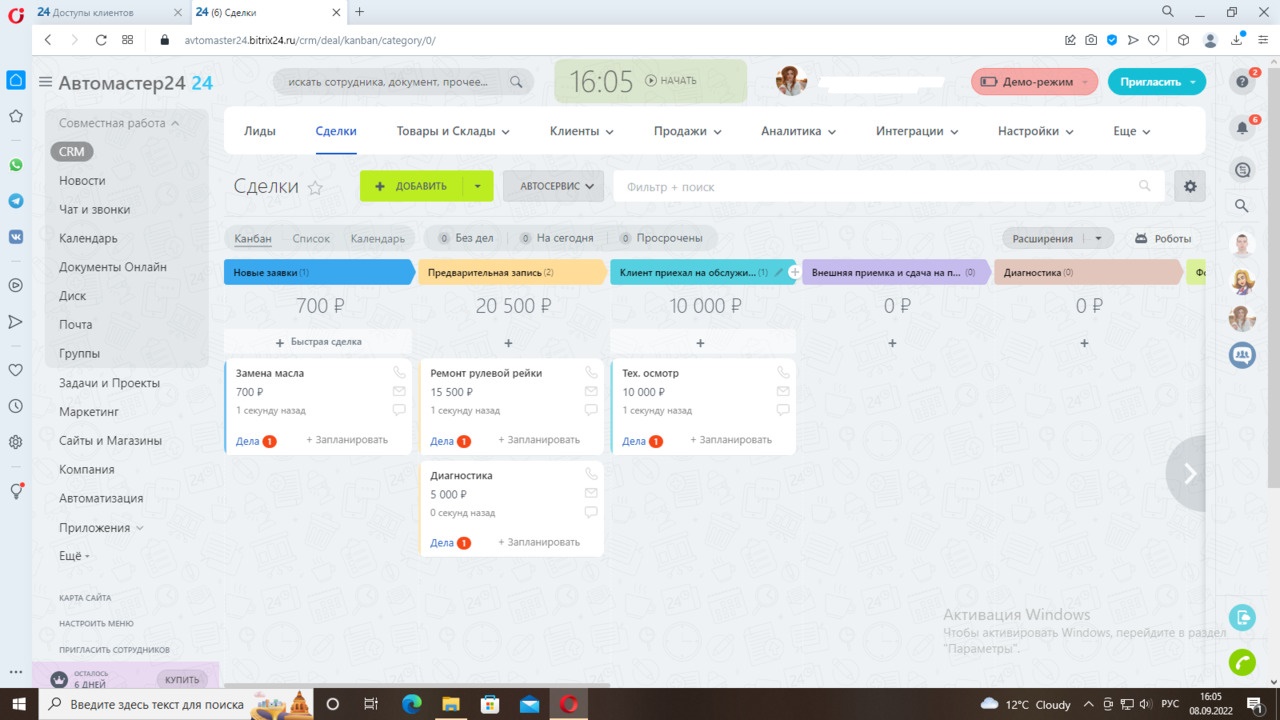Filter deals by На сегодня counter
This screenshot has width=1280, height=720.
tap(556, 238)
